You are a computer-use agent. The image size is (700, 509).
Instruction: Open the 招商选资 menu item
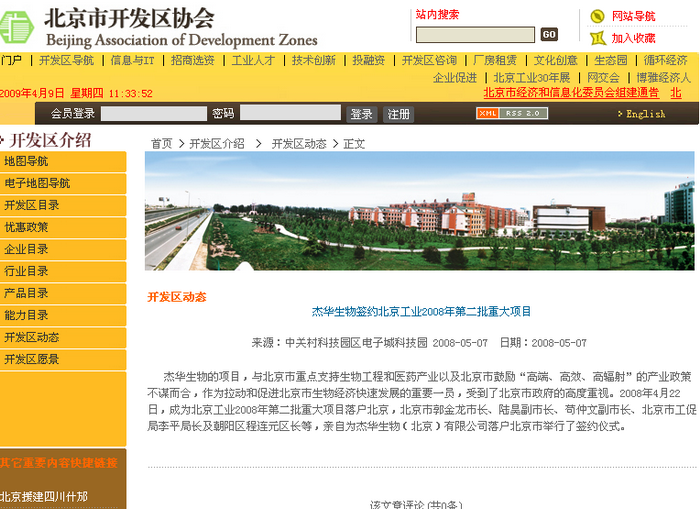(x=192, y=61)
